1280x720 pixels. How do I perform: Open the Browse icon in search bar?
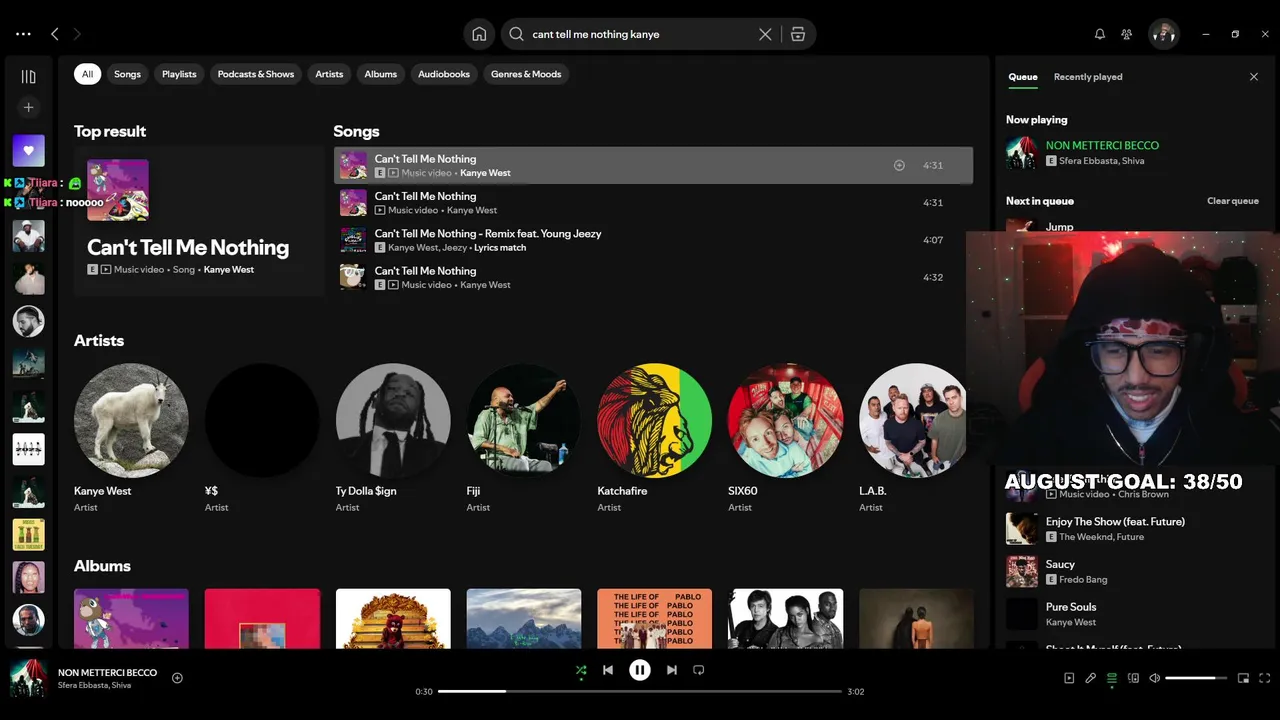pyautogui.click(x=797, y=34)
